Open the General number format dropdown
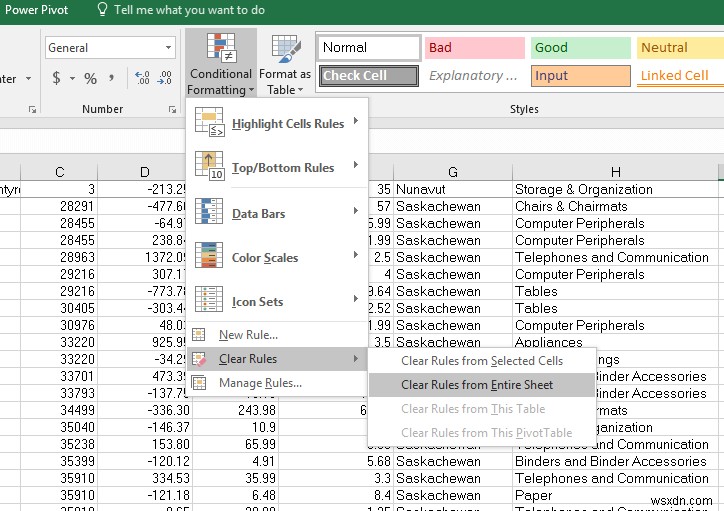The width and height of the screenshot is (724, 511). [169, 48]
